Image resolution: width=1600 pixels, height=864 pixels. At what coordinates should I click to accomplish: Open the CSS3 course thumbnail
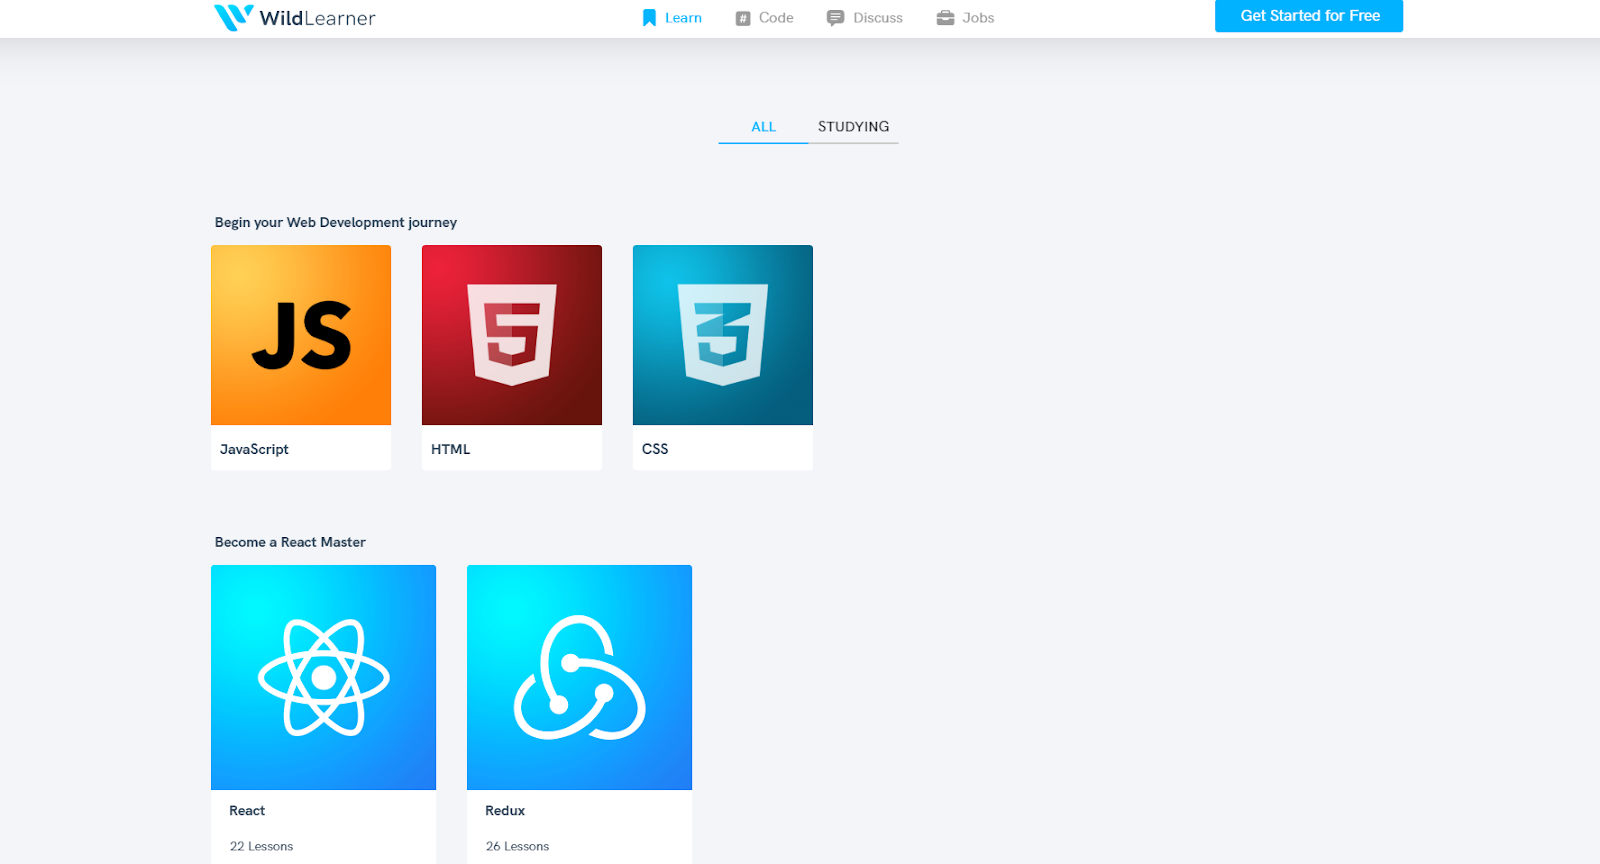[x=723, y=335]
